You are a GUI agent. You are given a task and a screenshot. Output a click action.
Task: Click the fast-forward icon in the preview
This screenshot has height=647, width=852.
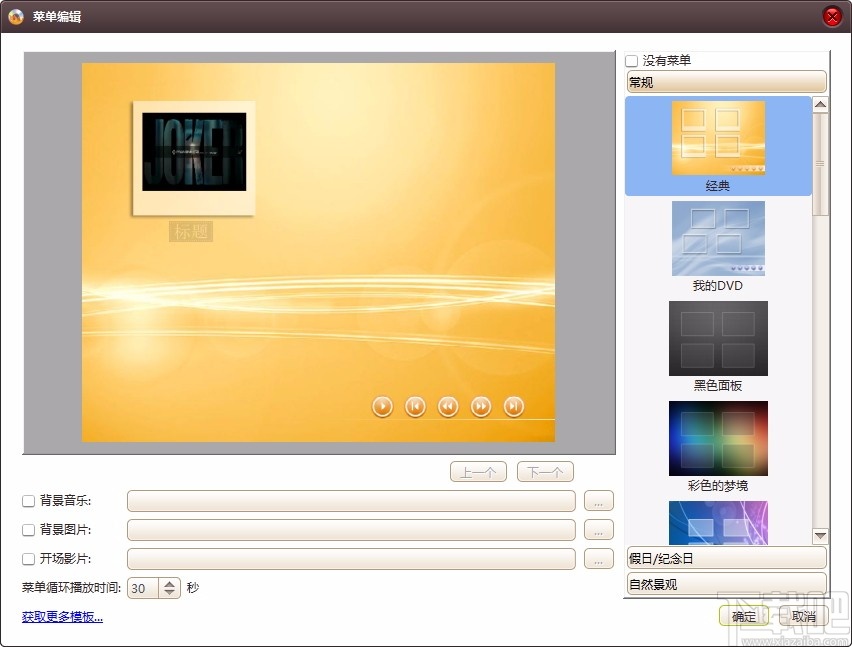481,407
